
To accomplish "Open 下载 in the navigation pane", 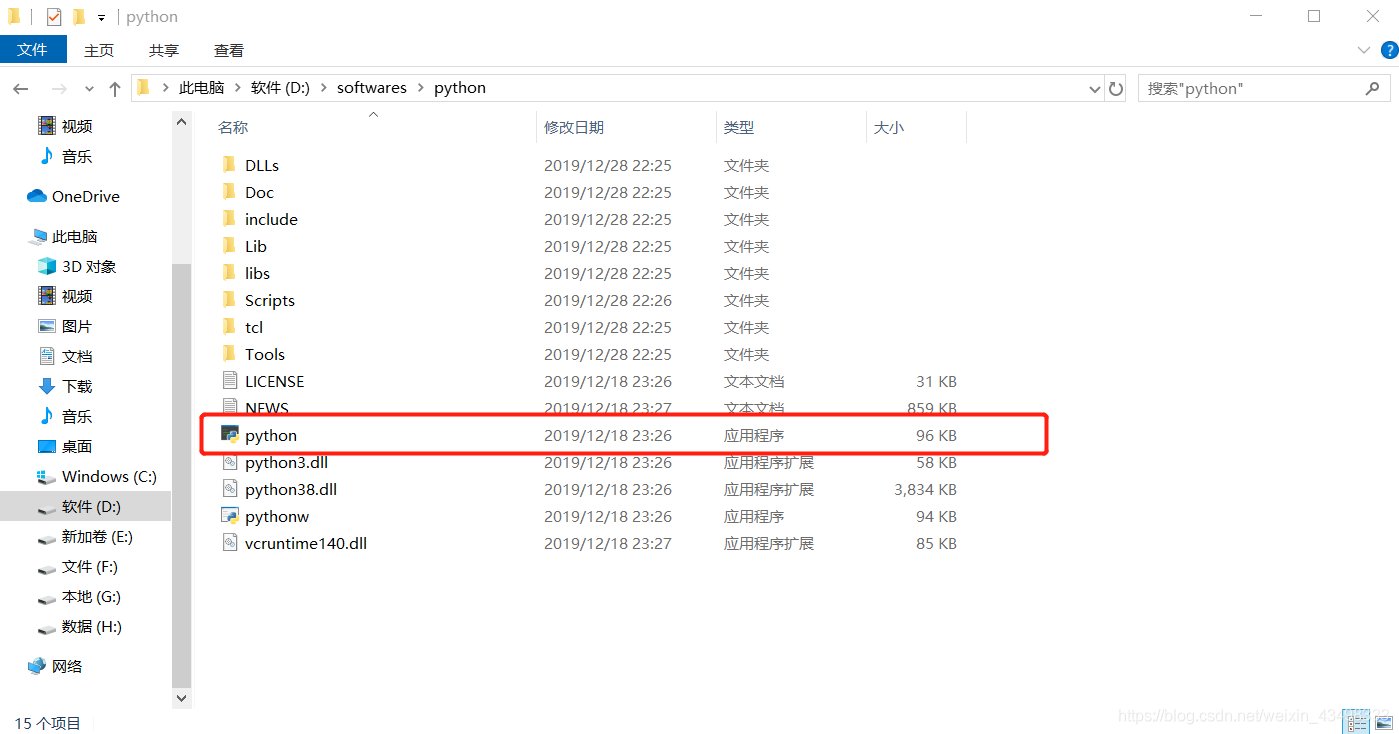I will [x=77, y=386].
